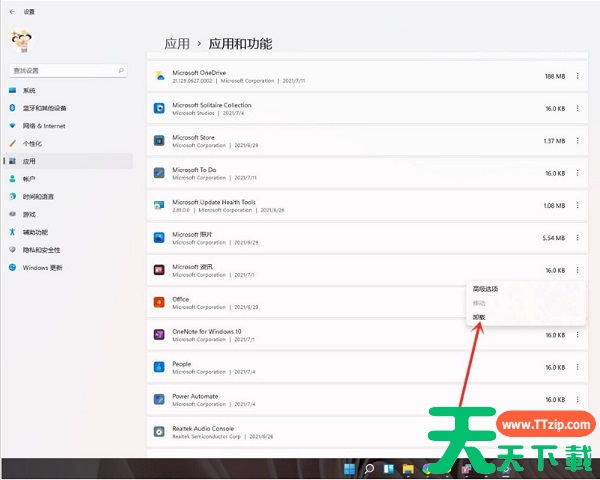The image size is (600, 480).
Task: Click the 1.37 MB size value
Action: [554, 141]
